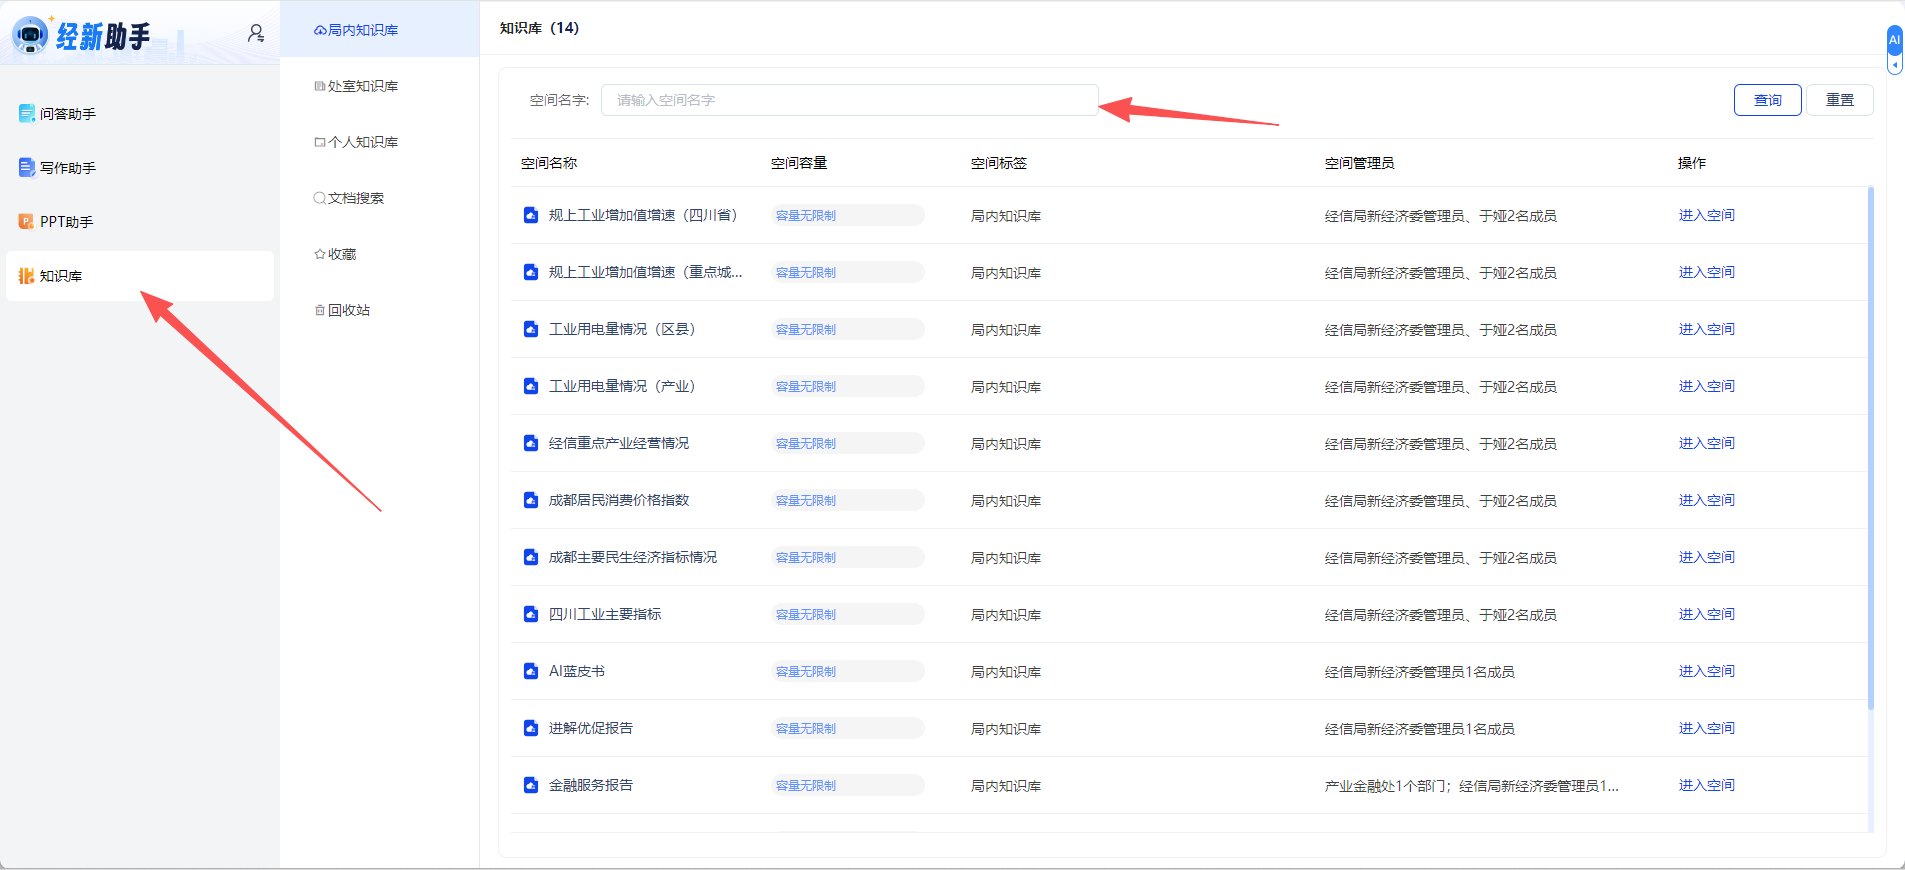The width and height of the screenshot is (1905, 870).
Task: Click file icon beside 金融服务报告
Action: pyautogui.click(x=531, y=785)
